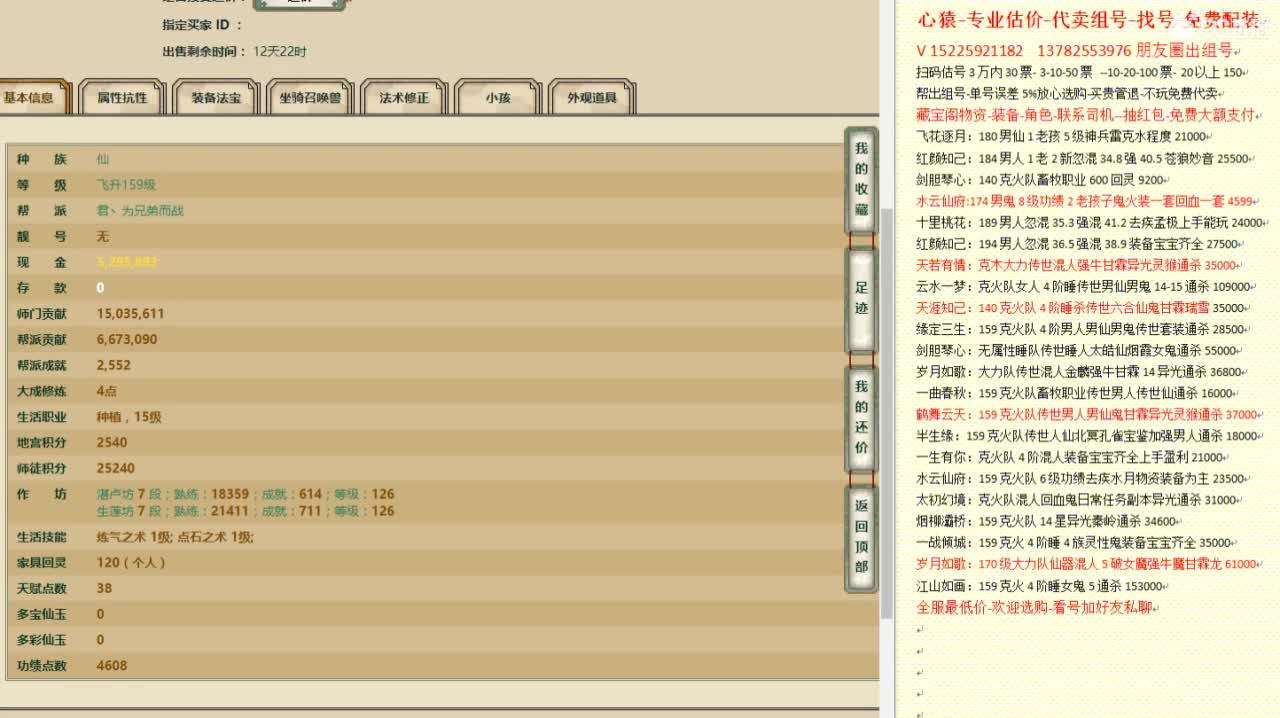The image size is (1280, 718).
Task: Switch to the 法术修正 tab
Action: [404, 98]
